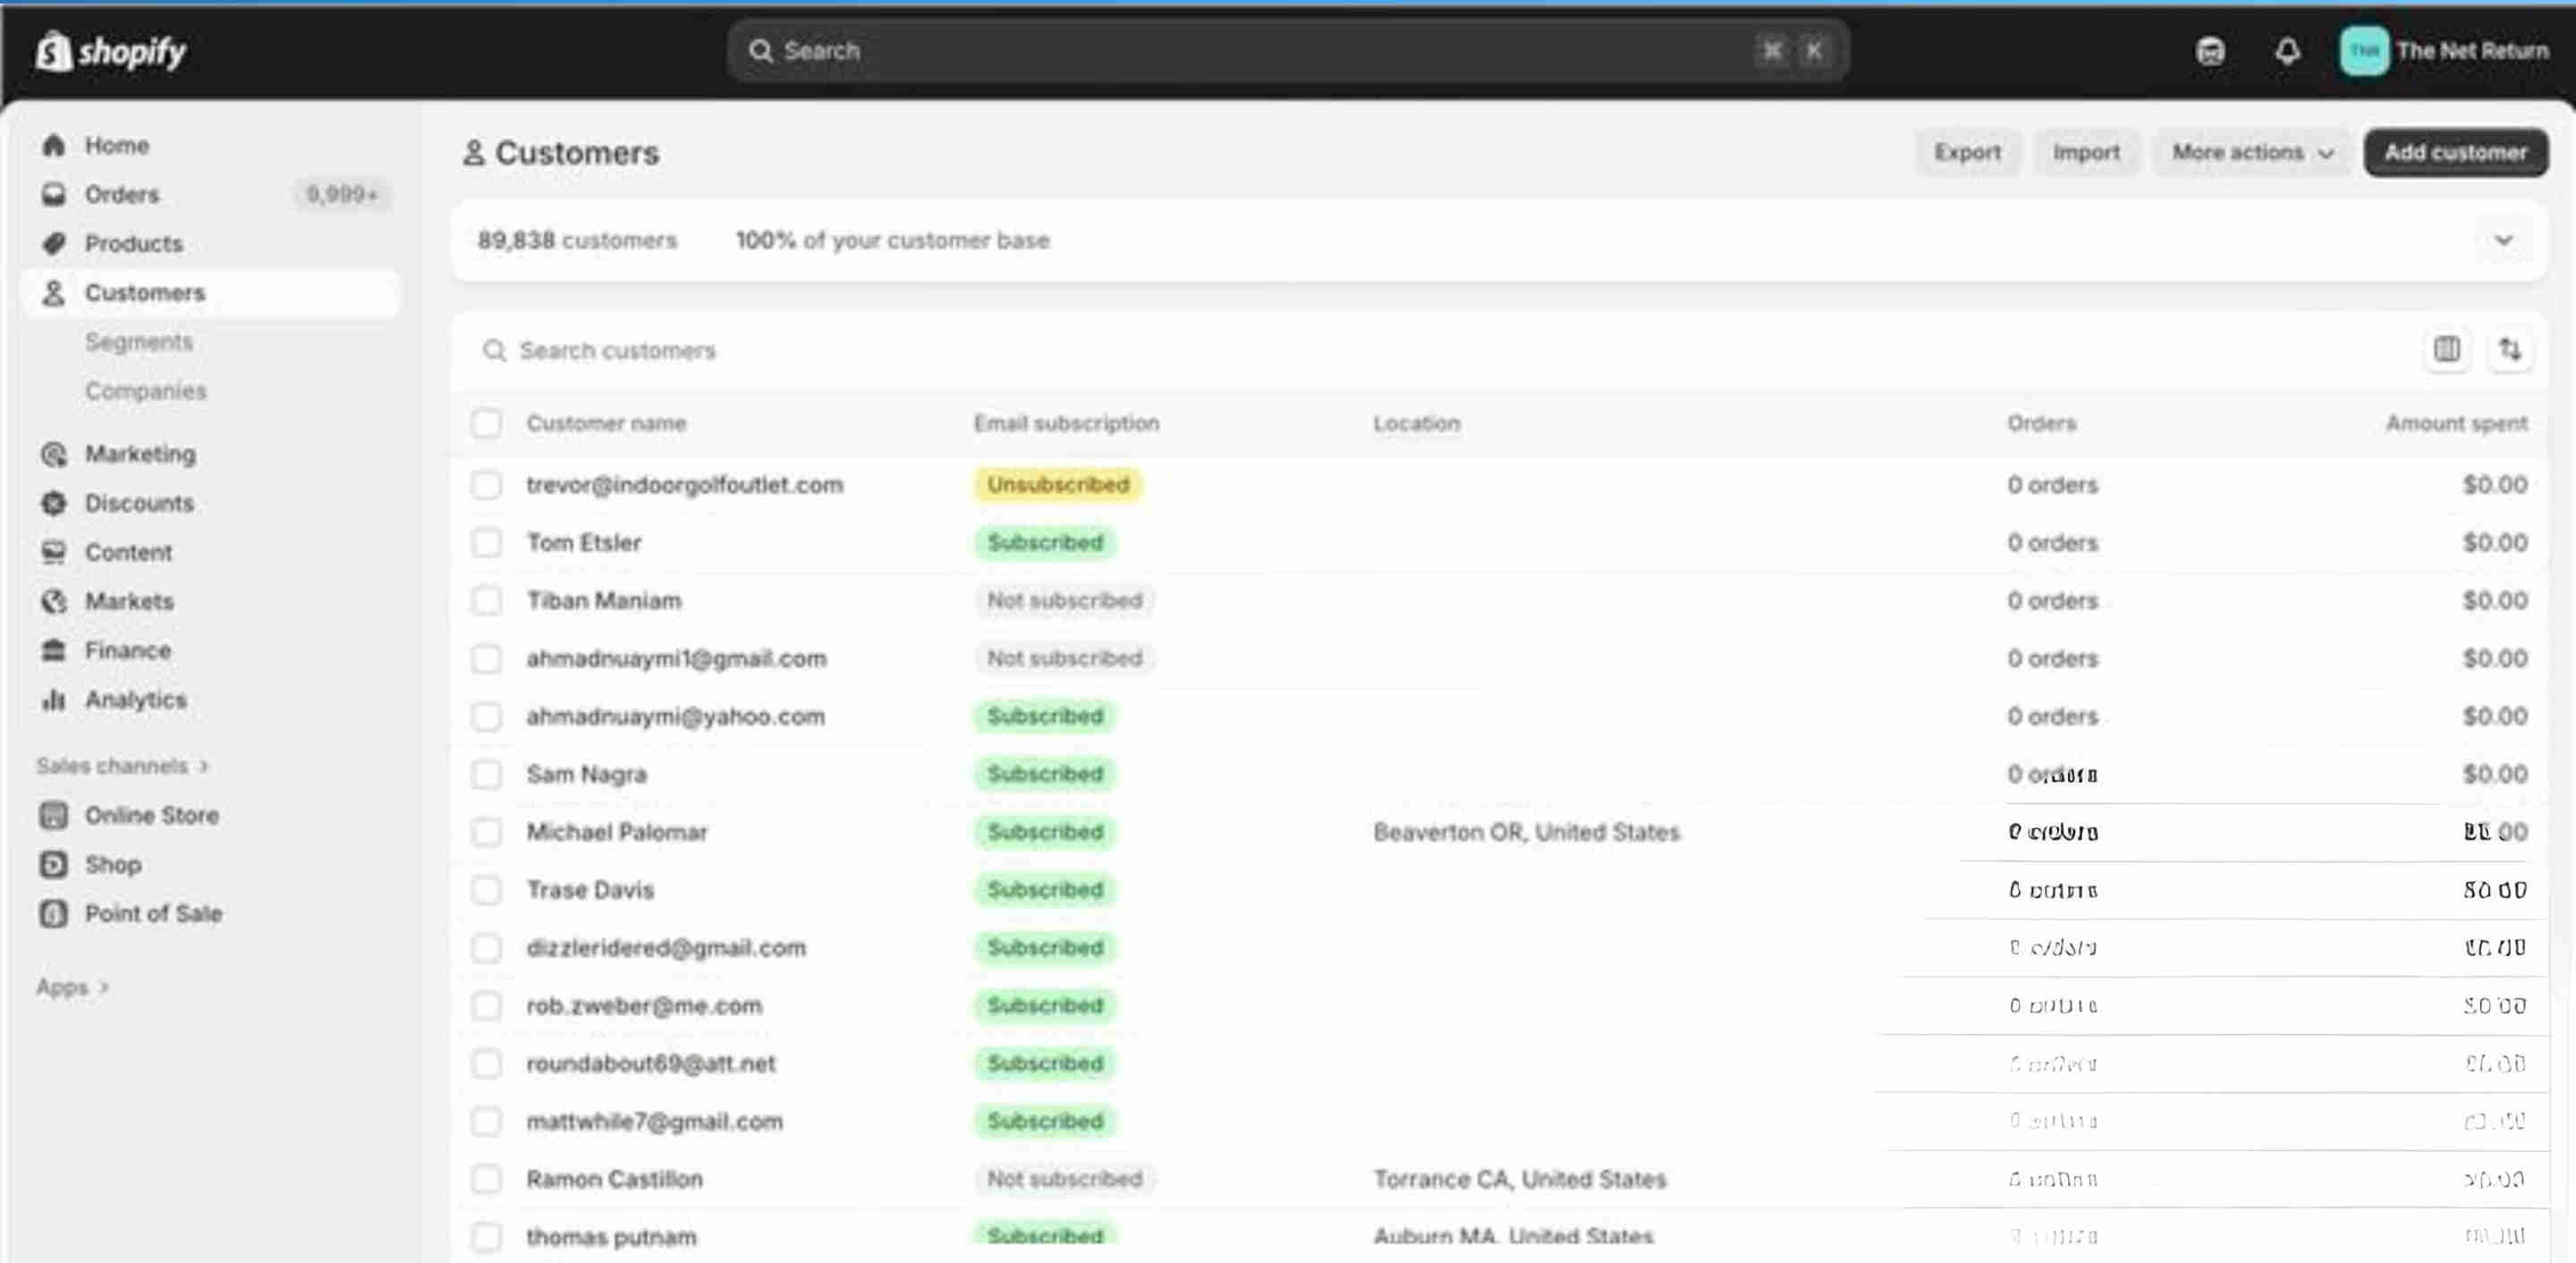The height and width of the screenshot is (1263, 2576).
Task: Click the Amount spent column header
Action: pos(2456,423)
